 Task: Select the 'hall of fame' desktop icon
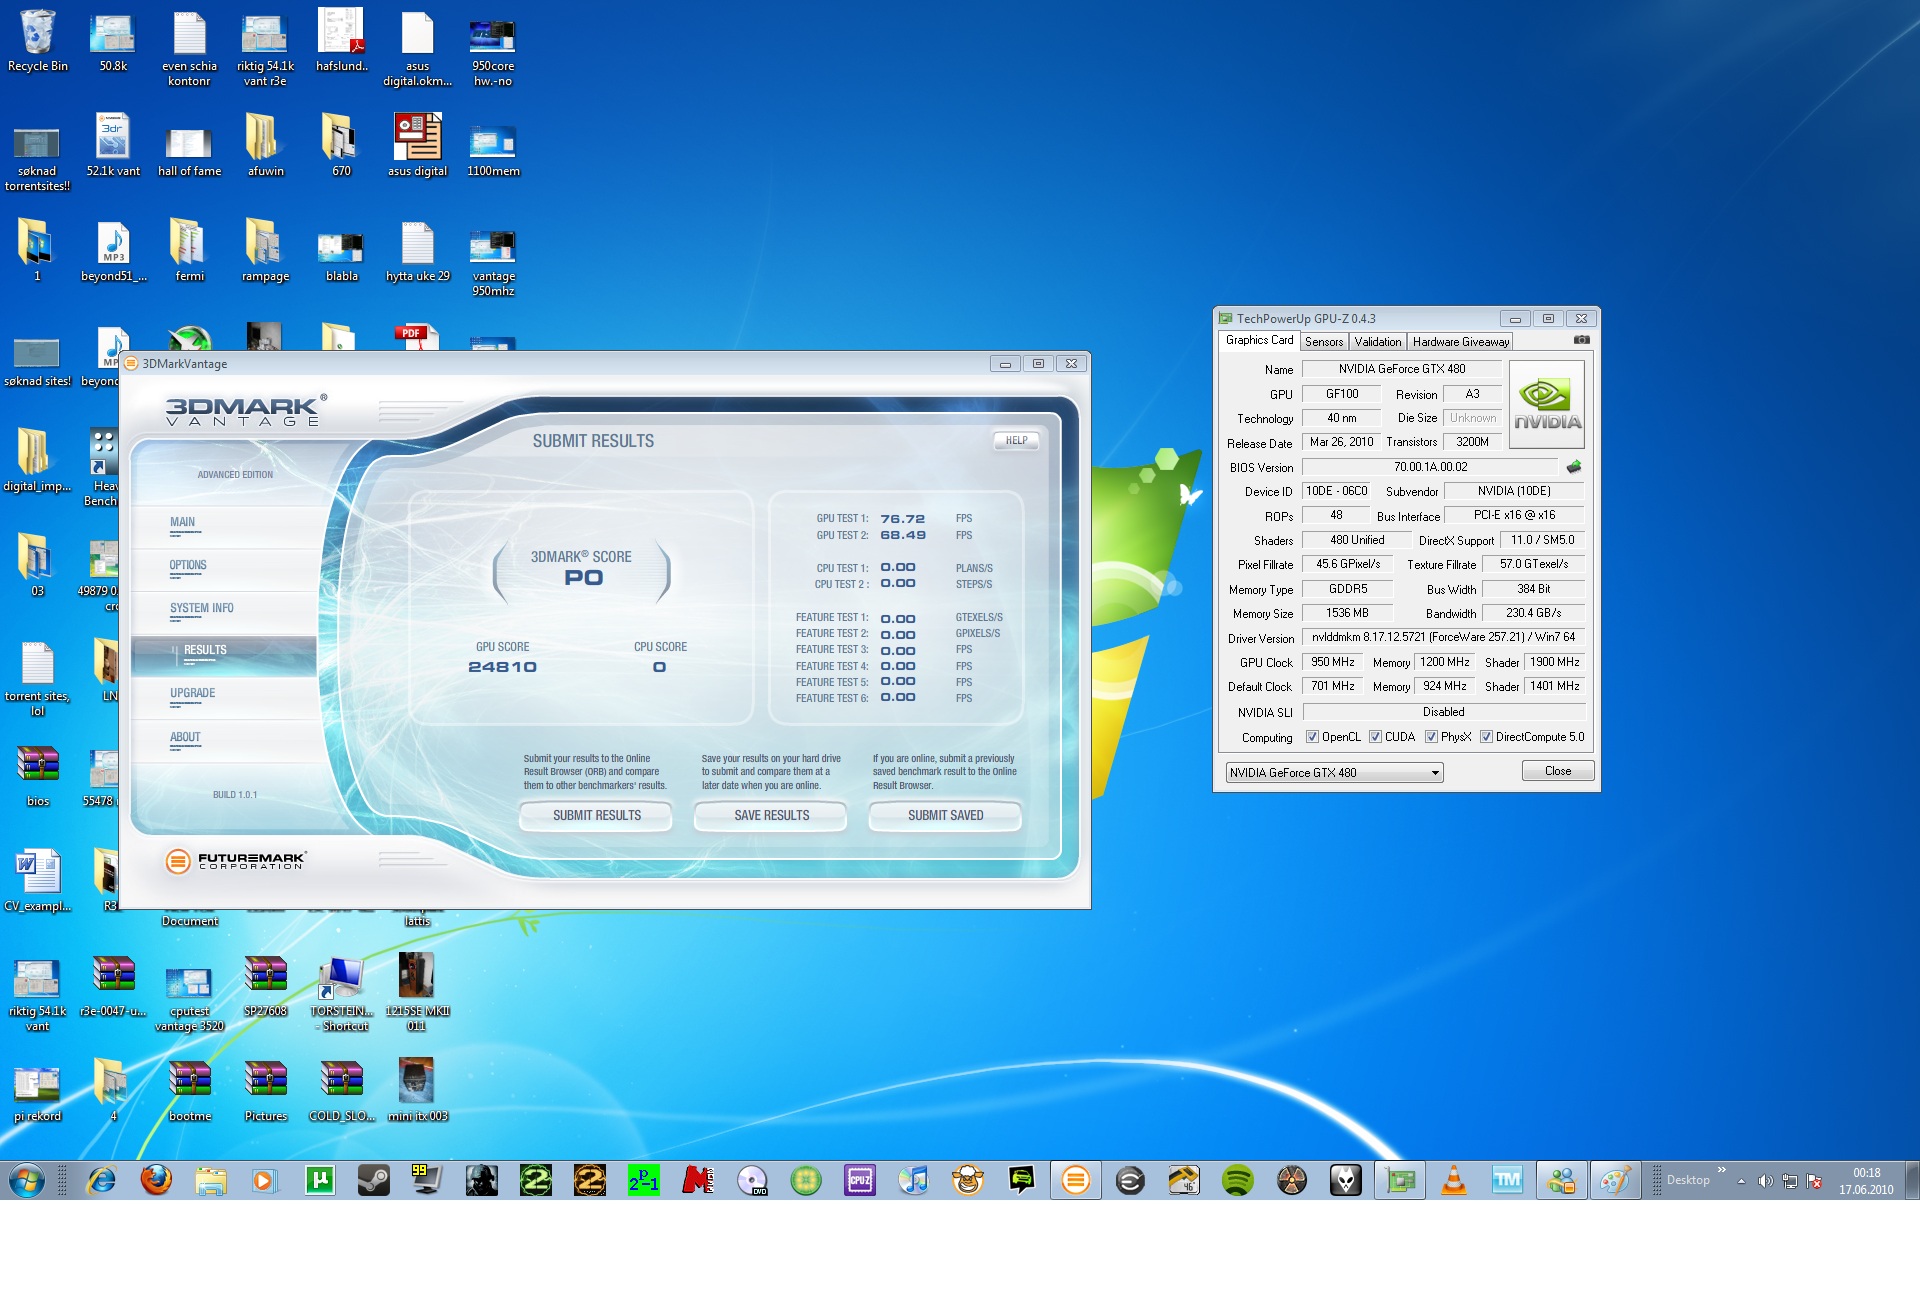click(x=189, y=152)
